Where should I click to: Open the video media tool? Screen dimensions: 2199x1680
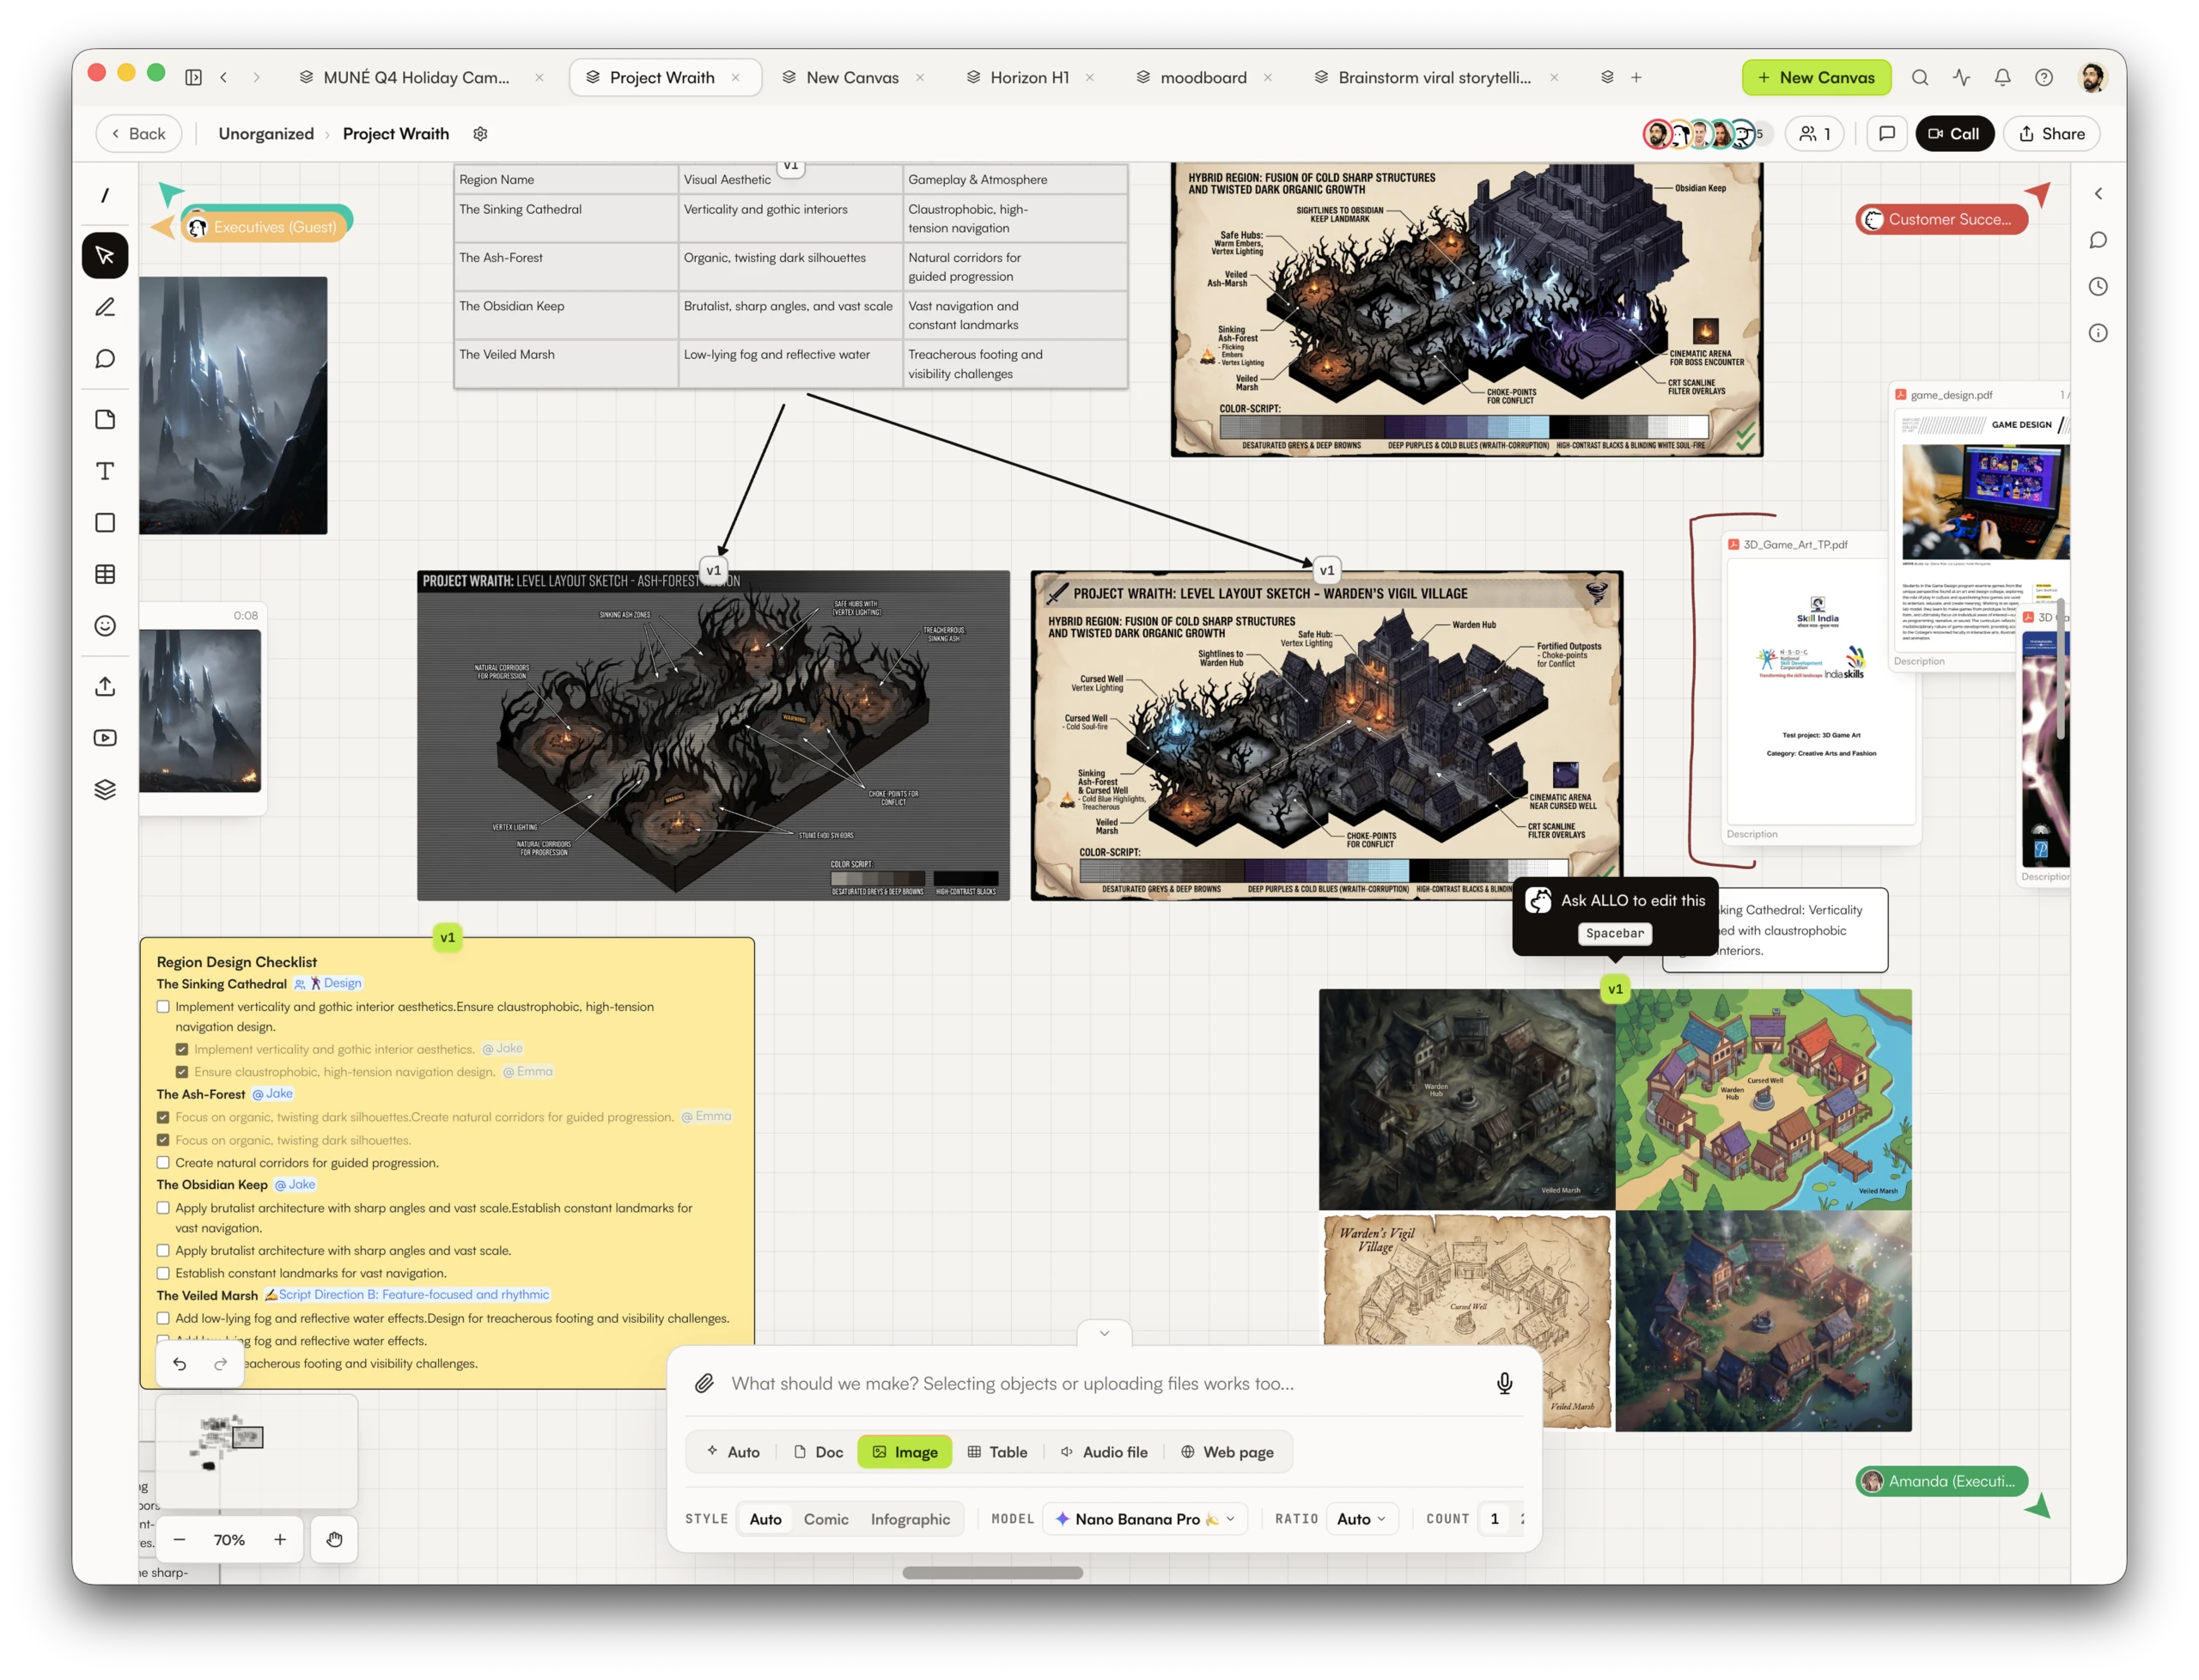coord(105,738)
